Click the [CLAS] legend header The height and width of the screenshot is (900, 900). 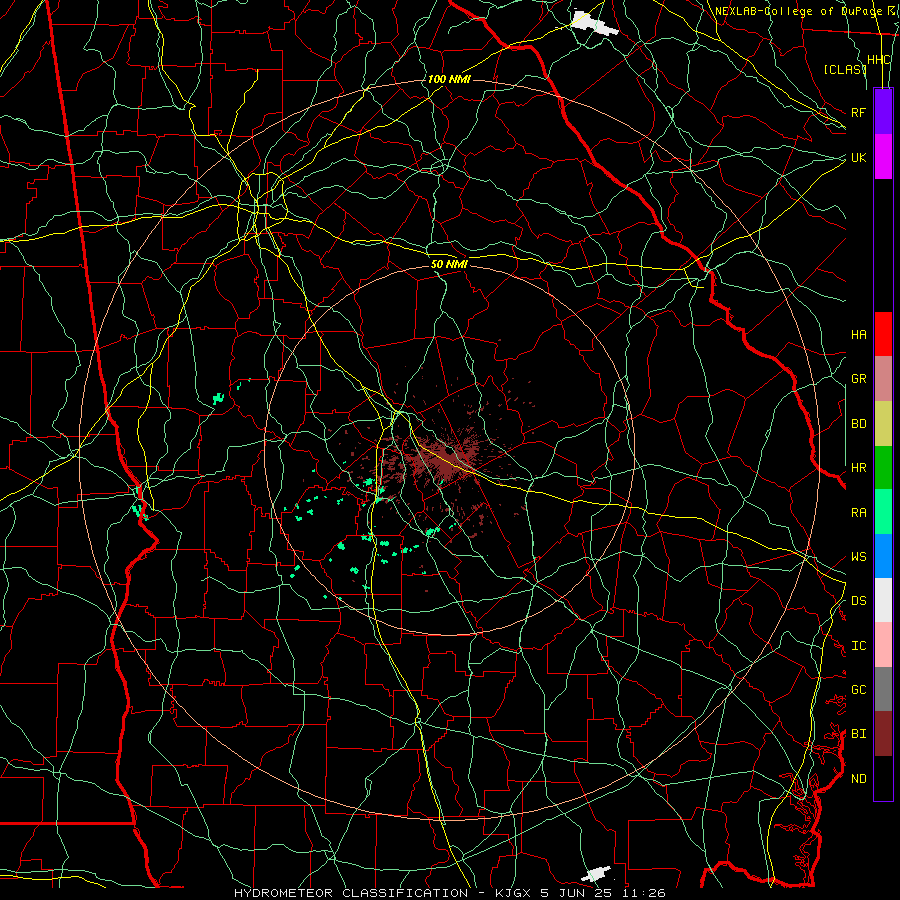(844, 69)
